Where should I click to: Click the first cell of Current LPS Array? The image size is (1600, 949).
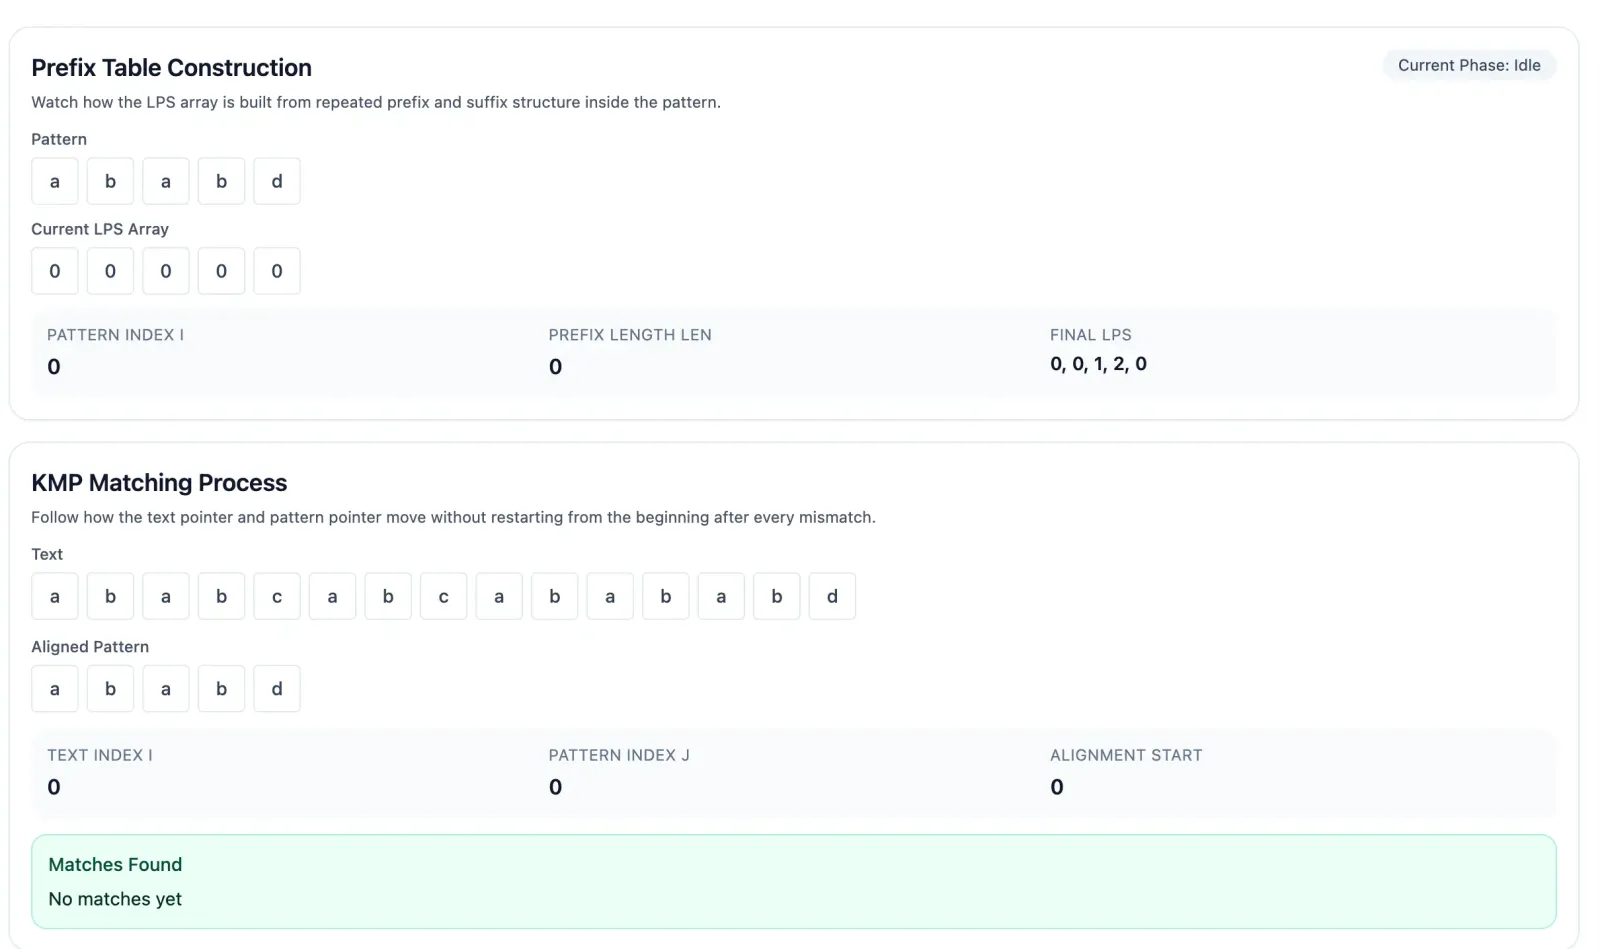(x=55, y=271)
